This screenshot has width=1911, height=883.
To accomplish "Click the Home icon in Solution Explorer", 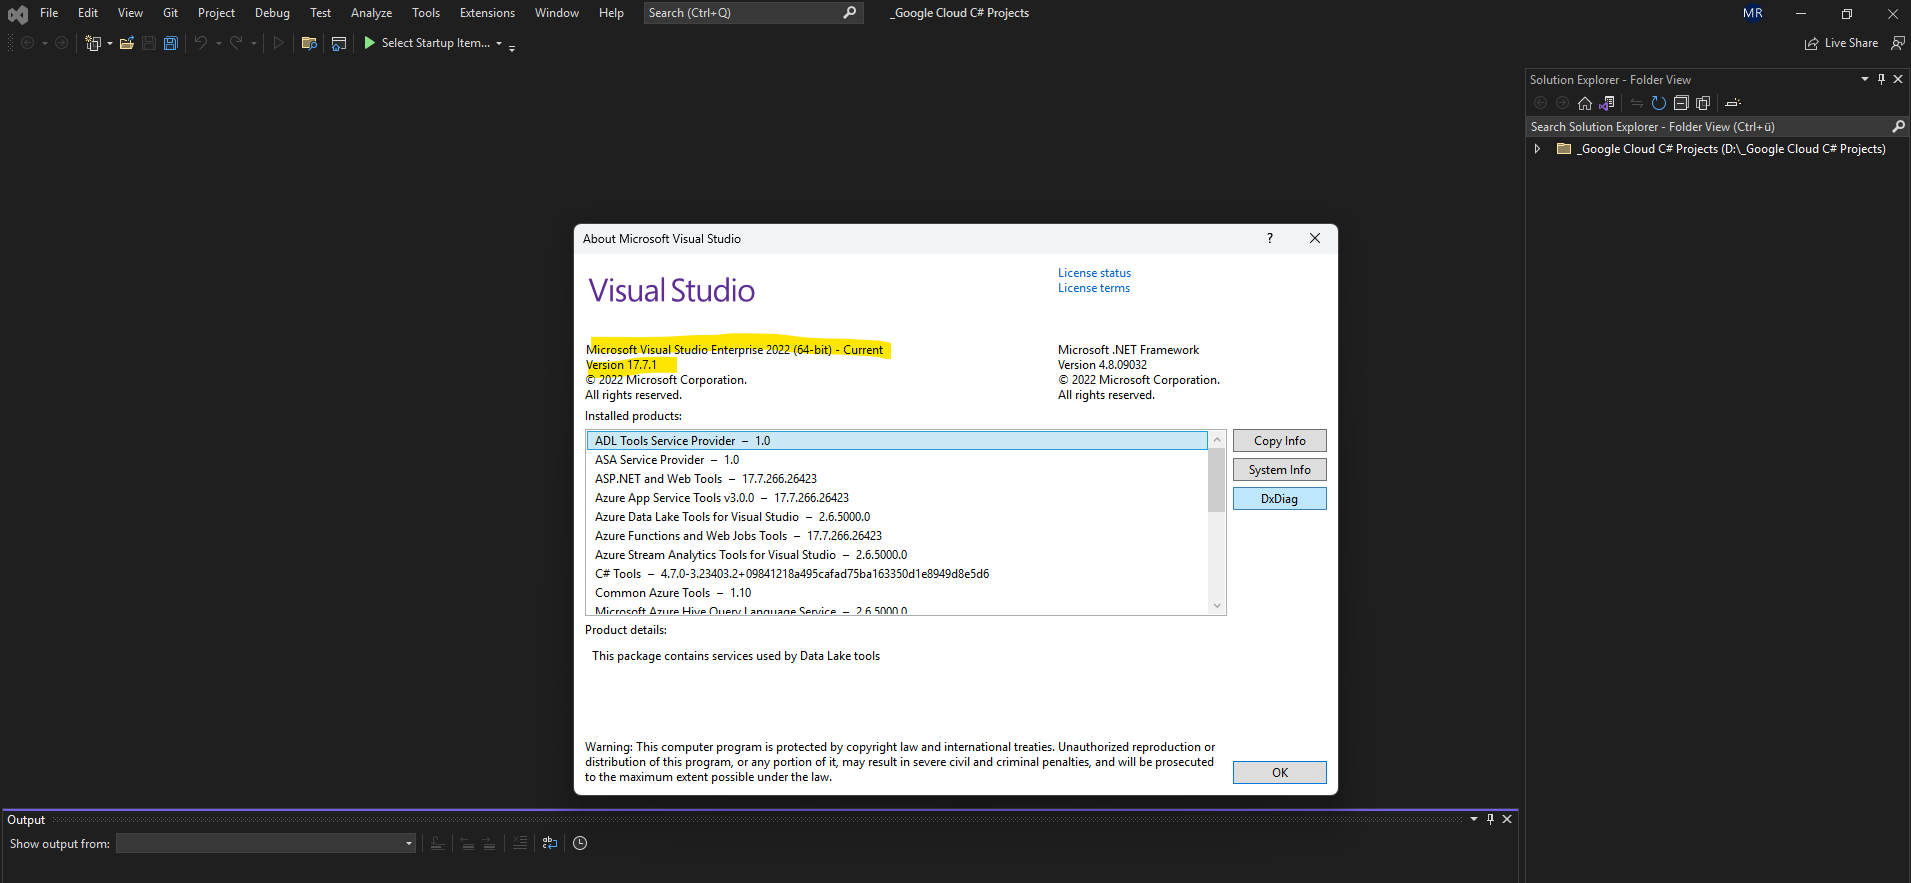I will point(1585,103).
